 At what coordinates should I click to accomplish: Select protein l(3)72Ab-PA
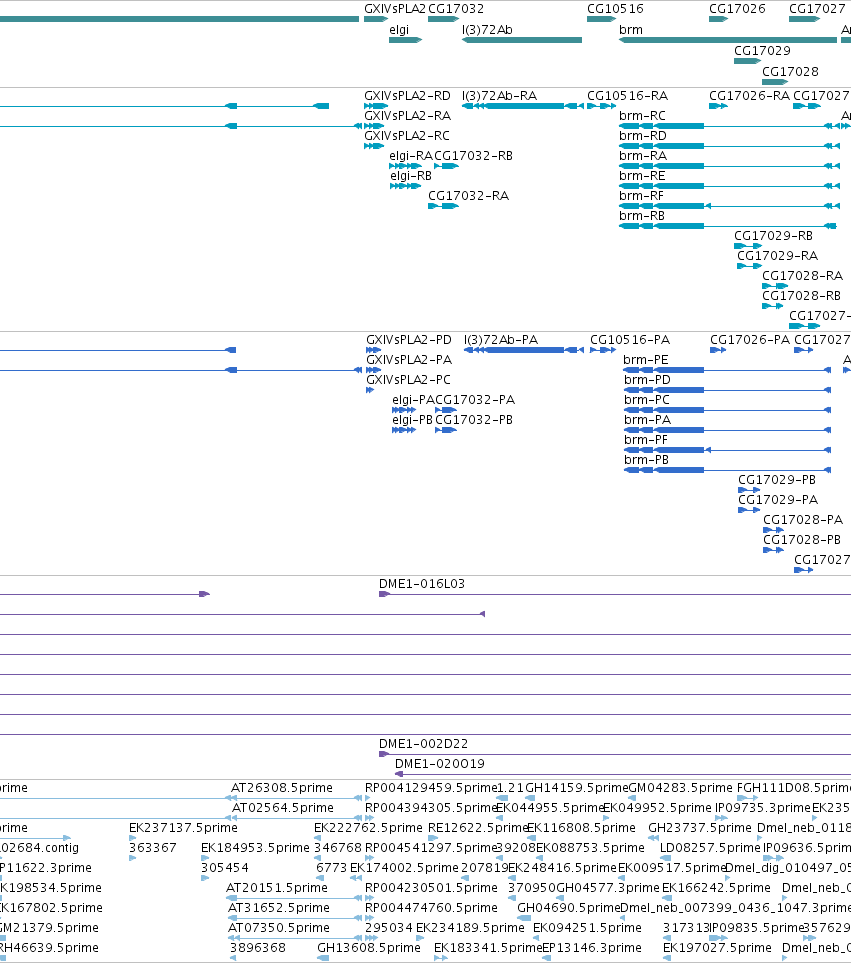click(501, 340)
